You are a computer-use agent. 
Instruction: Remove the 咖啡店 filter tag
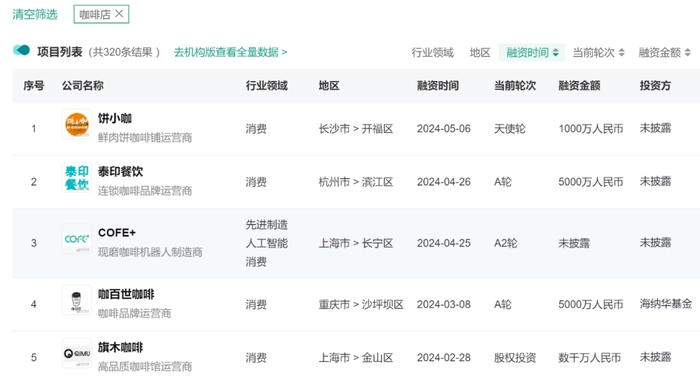tap(119, 14)
